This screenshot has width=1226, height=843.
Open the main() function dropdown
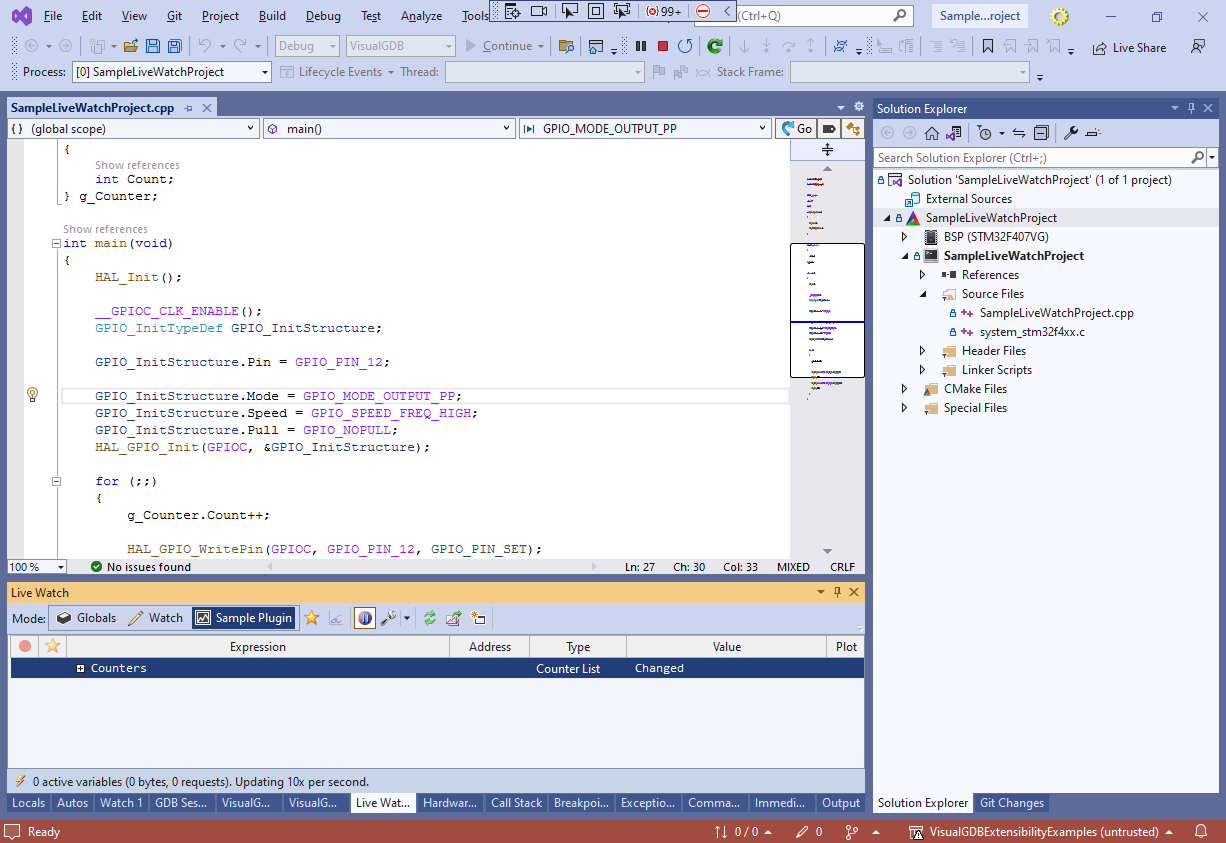pos(389,129)
